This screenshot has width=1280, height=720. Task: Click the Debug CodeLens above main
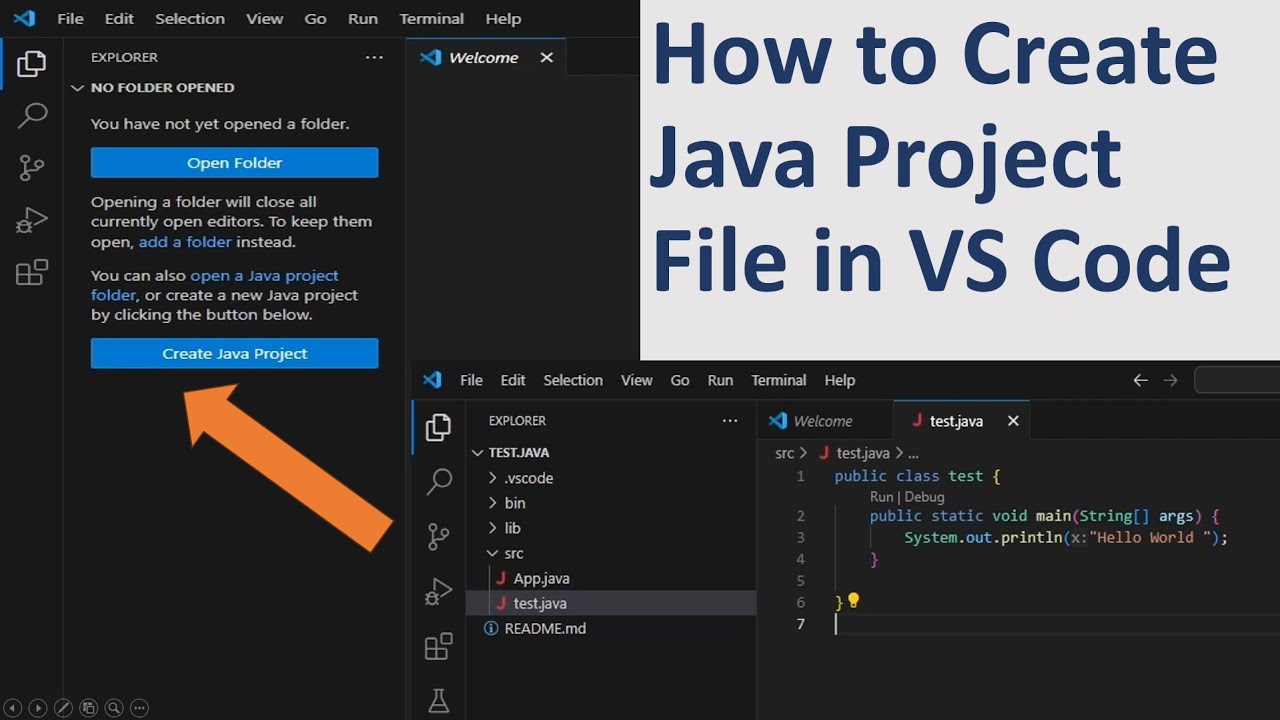coord(925,497)
